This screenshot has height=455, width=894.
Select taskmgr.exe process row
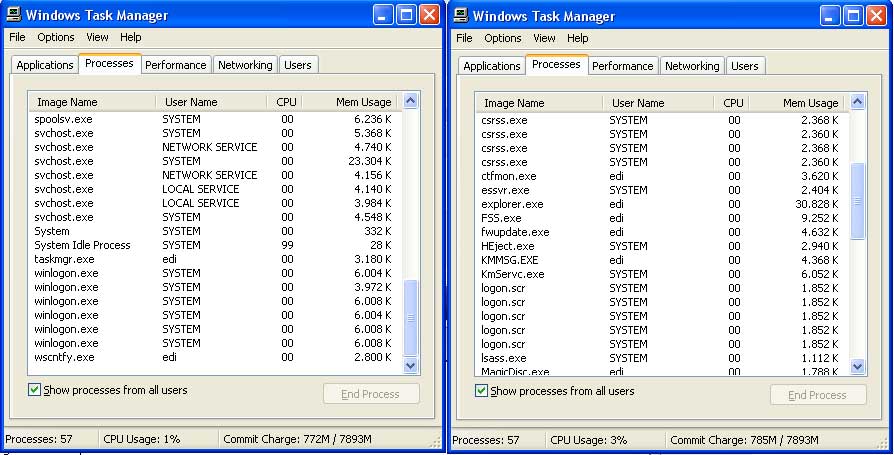click(216, 259)
